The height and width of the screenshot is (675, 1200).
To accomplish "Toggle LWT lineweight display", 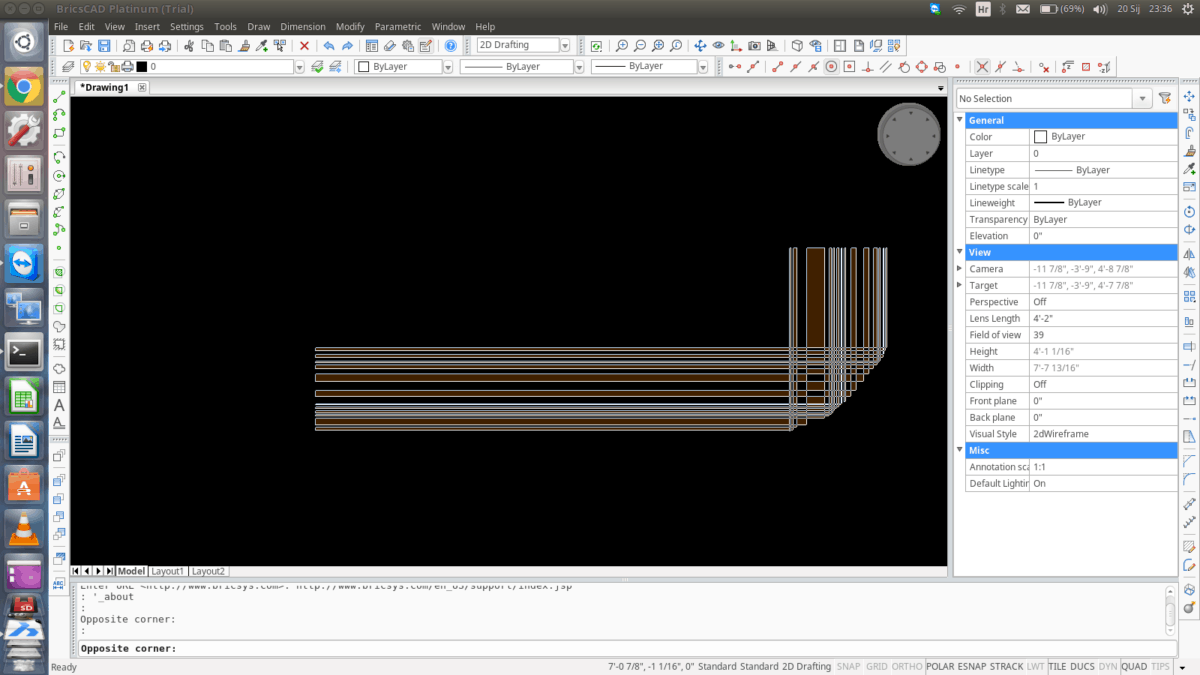I will click(x=1035, y=666).
